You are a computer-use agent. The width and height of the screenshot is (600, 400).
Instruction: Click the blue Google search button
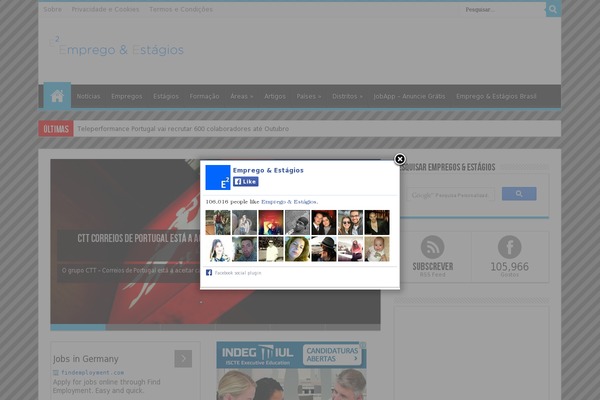519,194
